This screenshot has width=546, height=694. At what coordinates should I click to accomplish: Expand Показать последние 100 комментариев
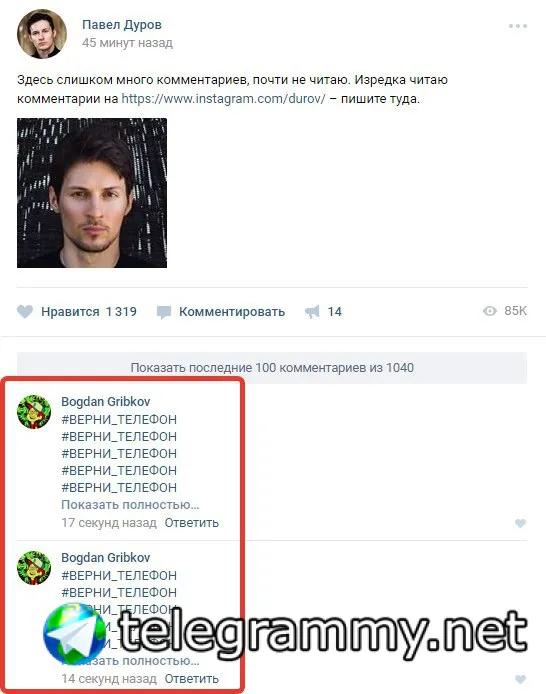coord(272,368)
